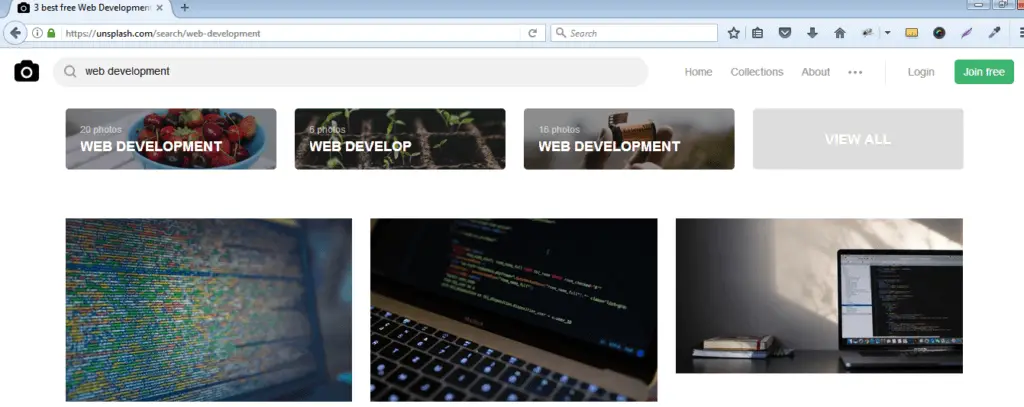
Task: Expand the three-dots more menu on Unsplash
Action: (x=855, y=72)
